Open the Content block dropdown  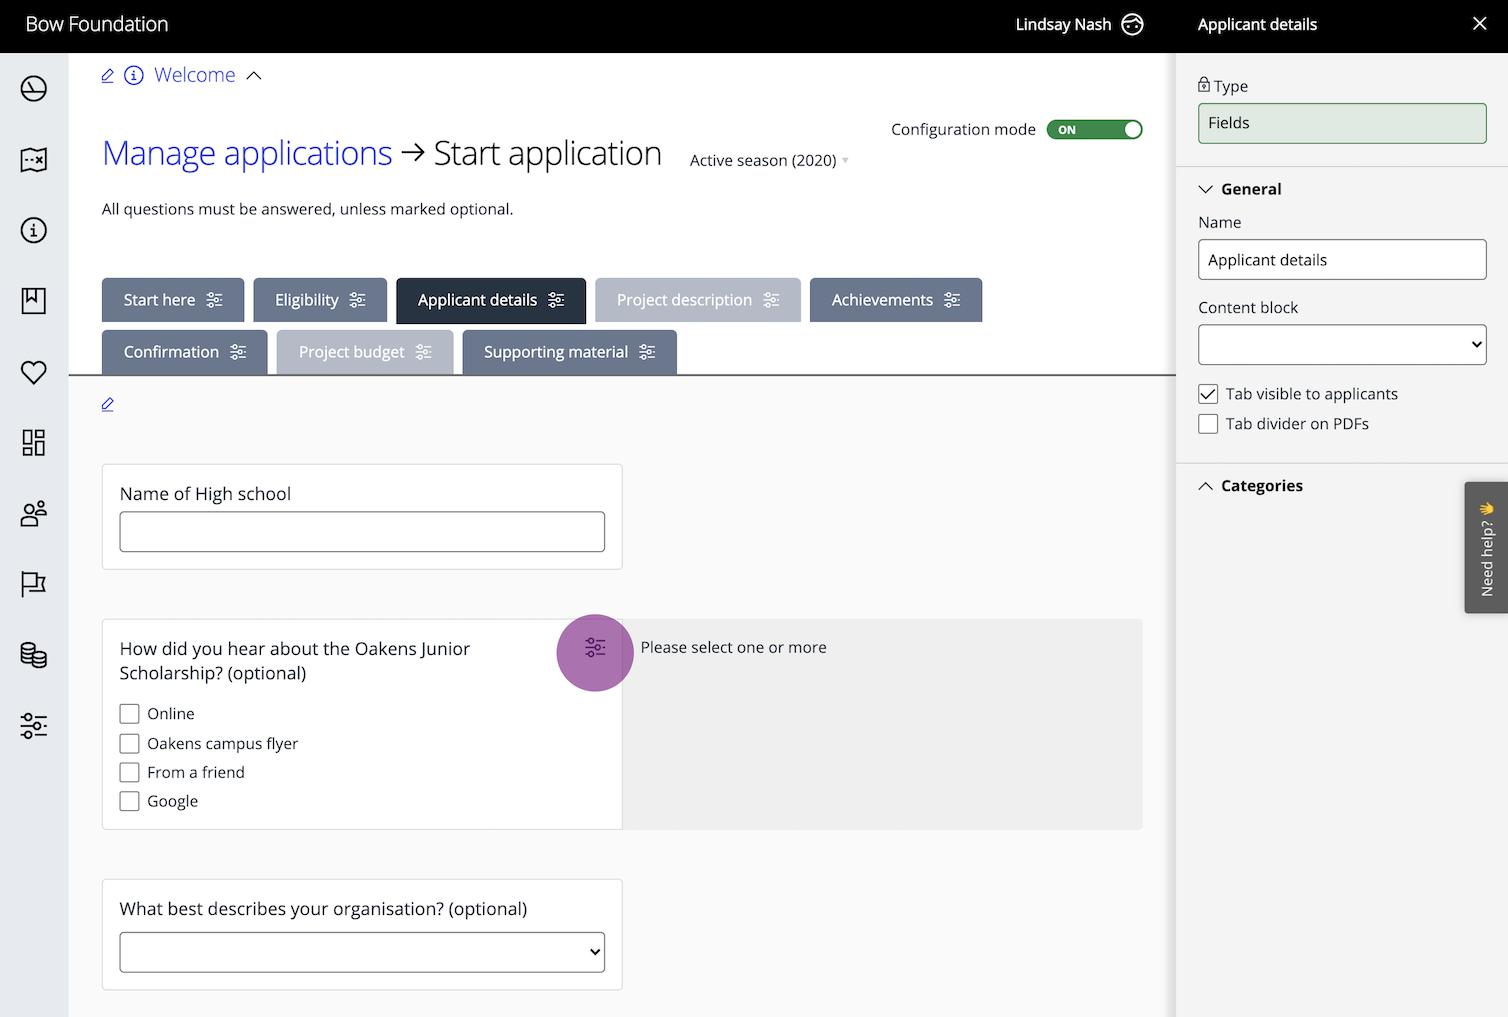[1342, 345]
